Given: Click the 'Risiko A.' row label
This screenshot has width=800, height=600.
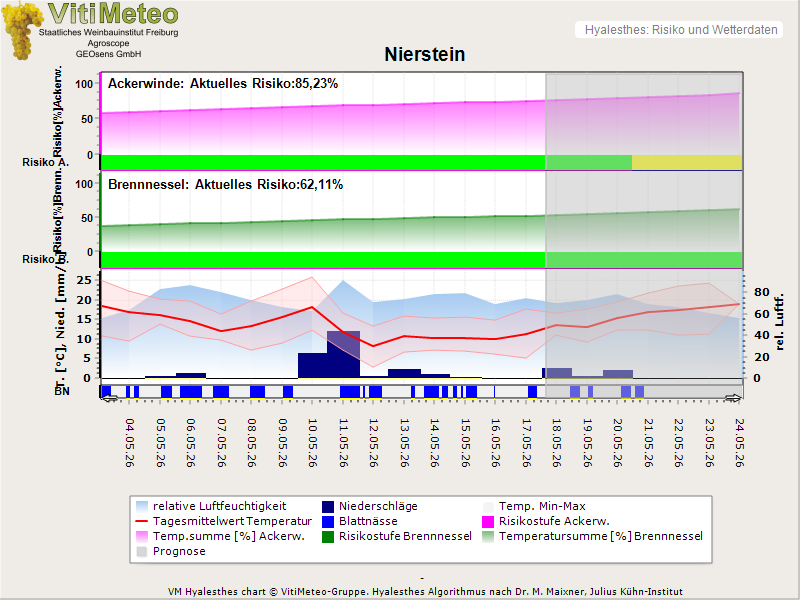Looking at the screenshot, I should (x=45, y=162).
